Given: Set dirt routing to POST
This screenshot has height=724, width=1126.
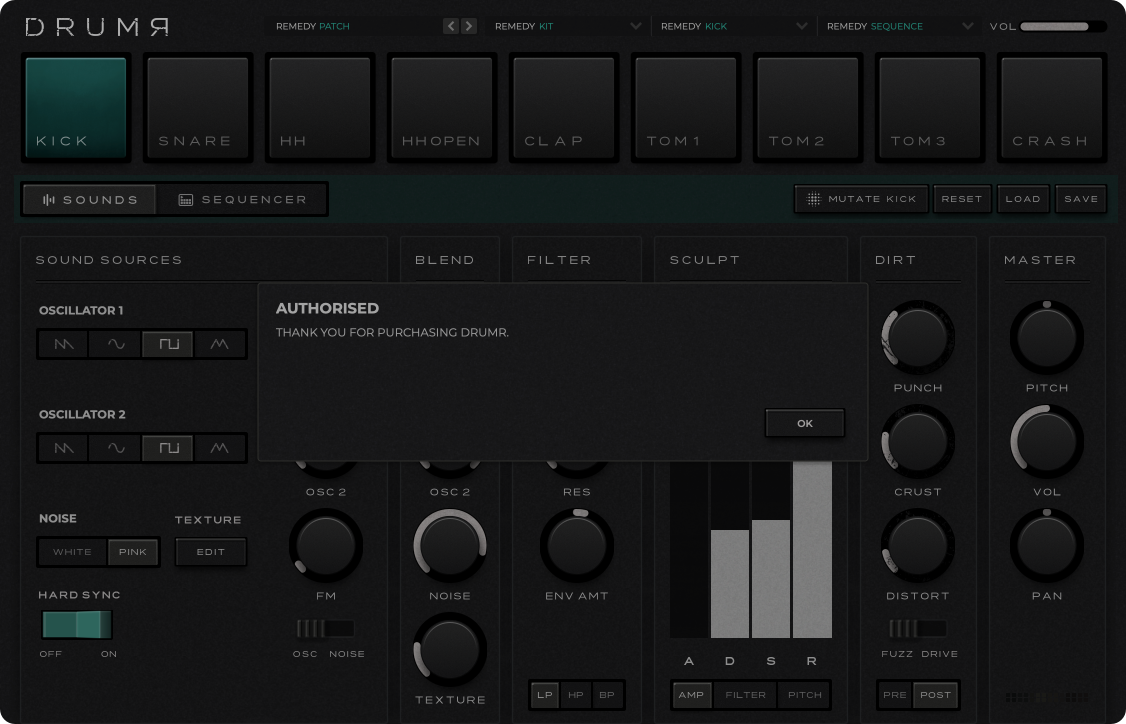Looking at the screenshot, I should pos(936,695).
